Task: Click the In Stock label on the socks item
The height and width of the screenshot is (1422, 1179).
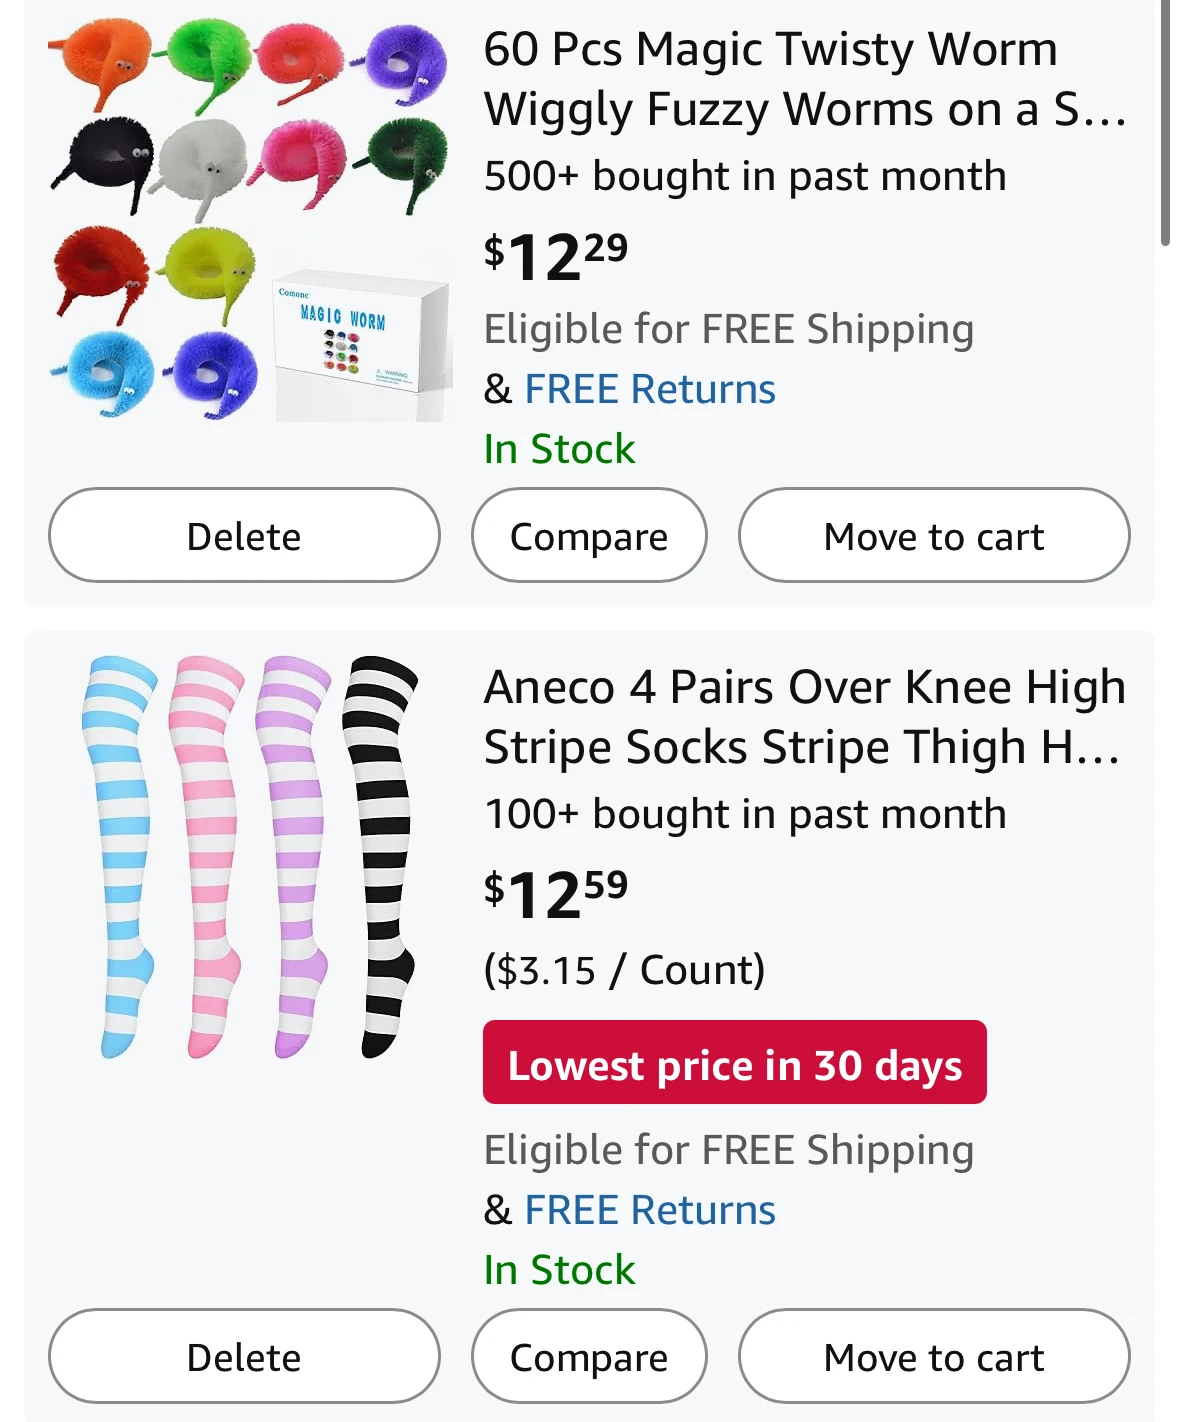Action: click(559, 1270)
